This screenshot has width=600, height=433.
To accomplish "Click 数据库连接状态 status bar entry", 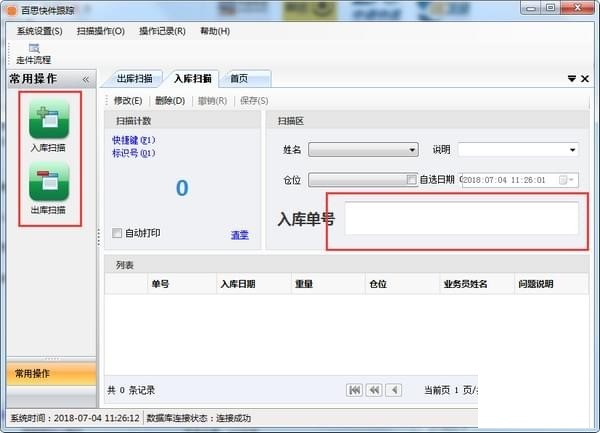I will (199, 418).
